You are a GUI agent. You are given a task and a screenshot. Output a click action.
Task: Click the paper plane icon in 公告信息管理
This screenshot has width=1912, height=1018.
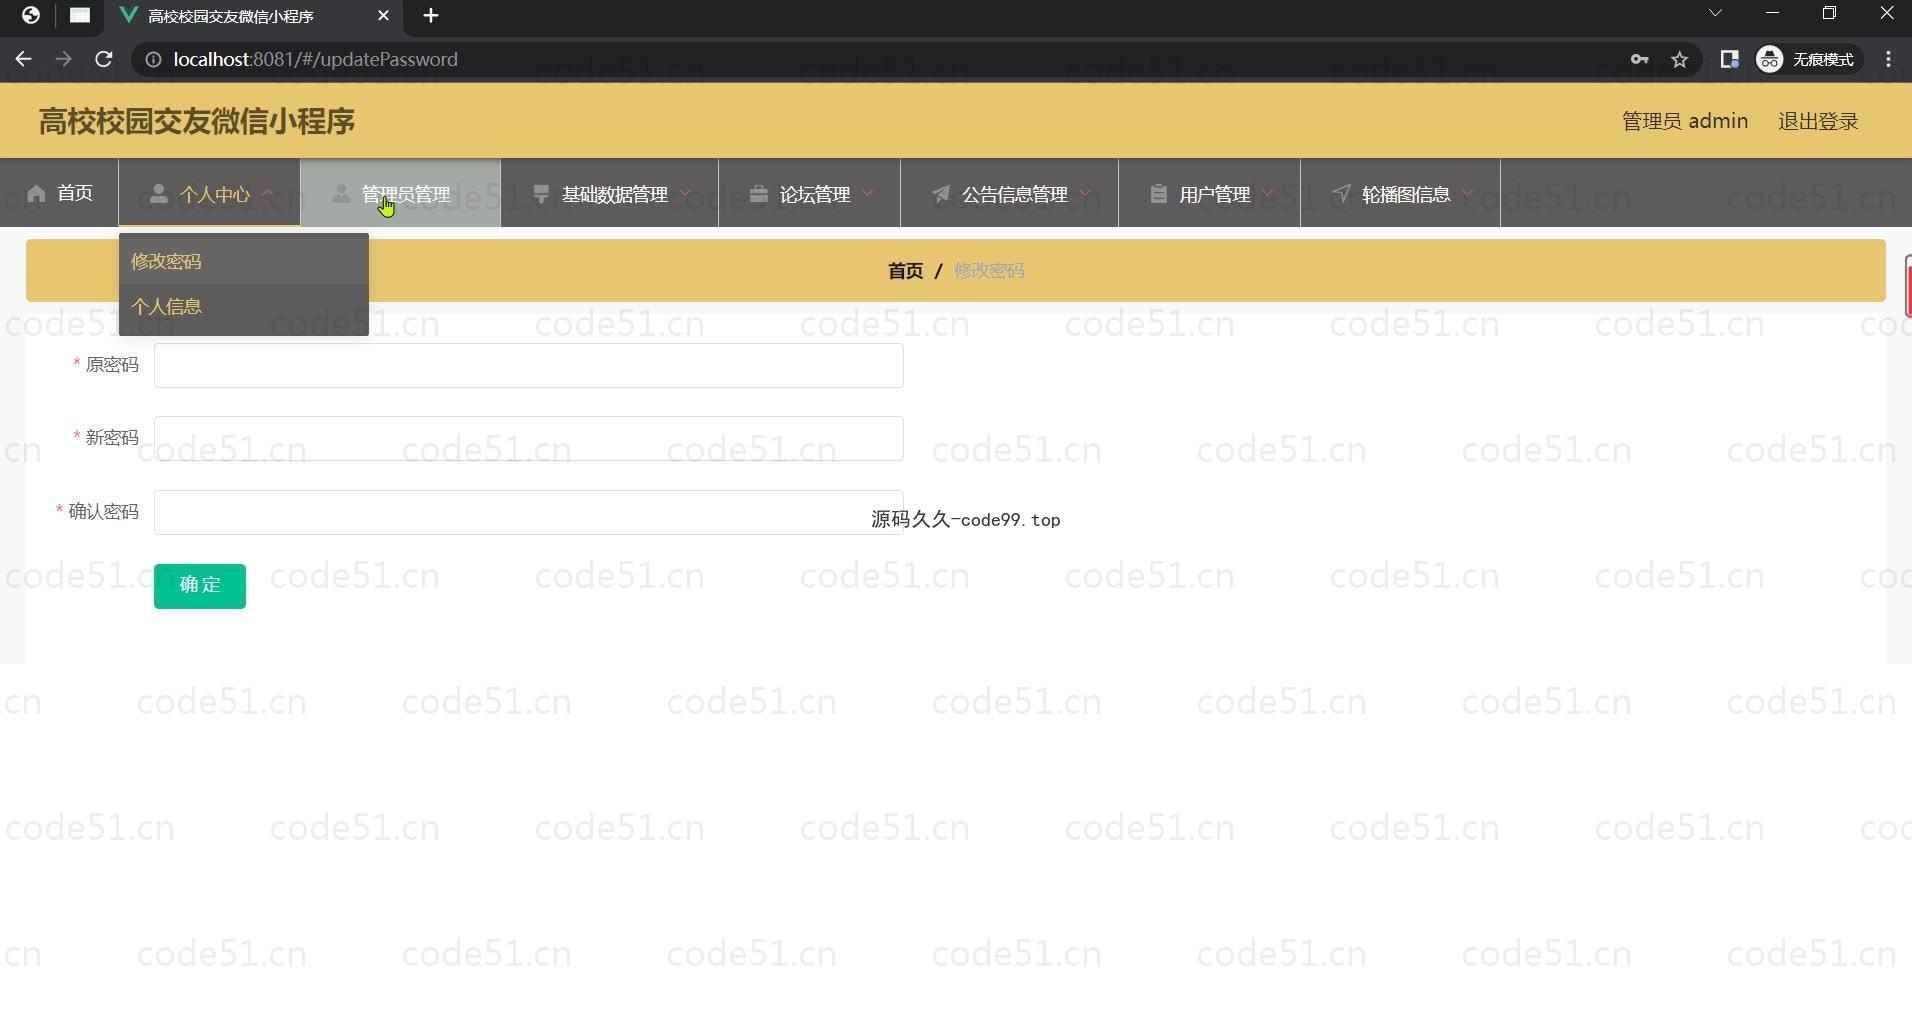pyautogui.click(x=941, y=193)
